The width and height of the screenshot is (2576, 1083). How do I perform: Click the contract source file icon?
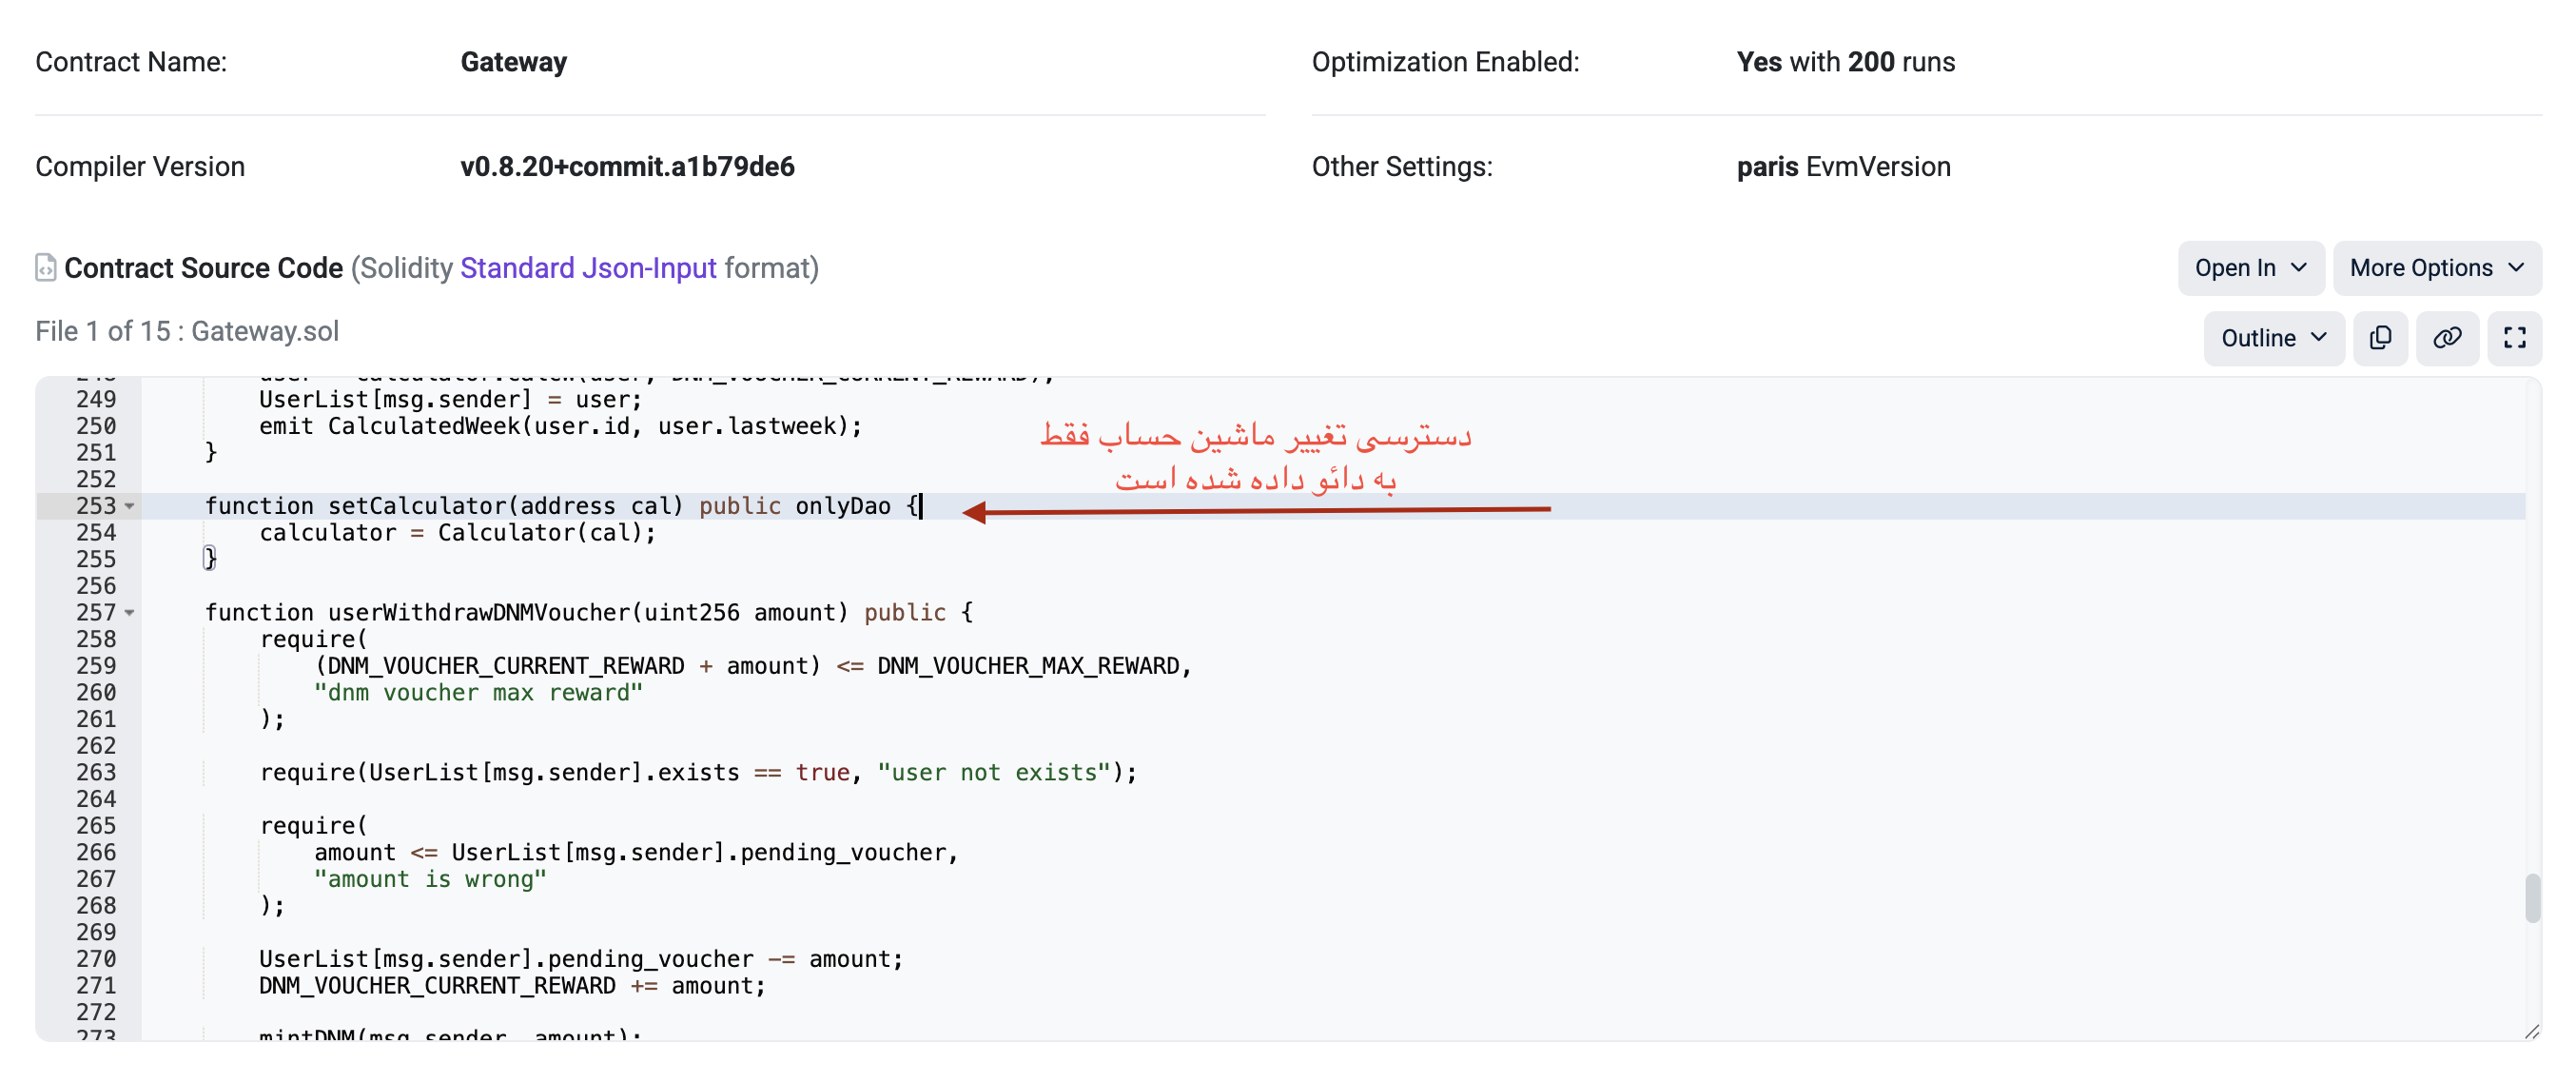(45, 268)
